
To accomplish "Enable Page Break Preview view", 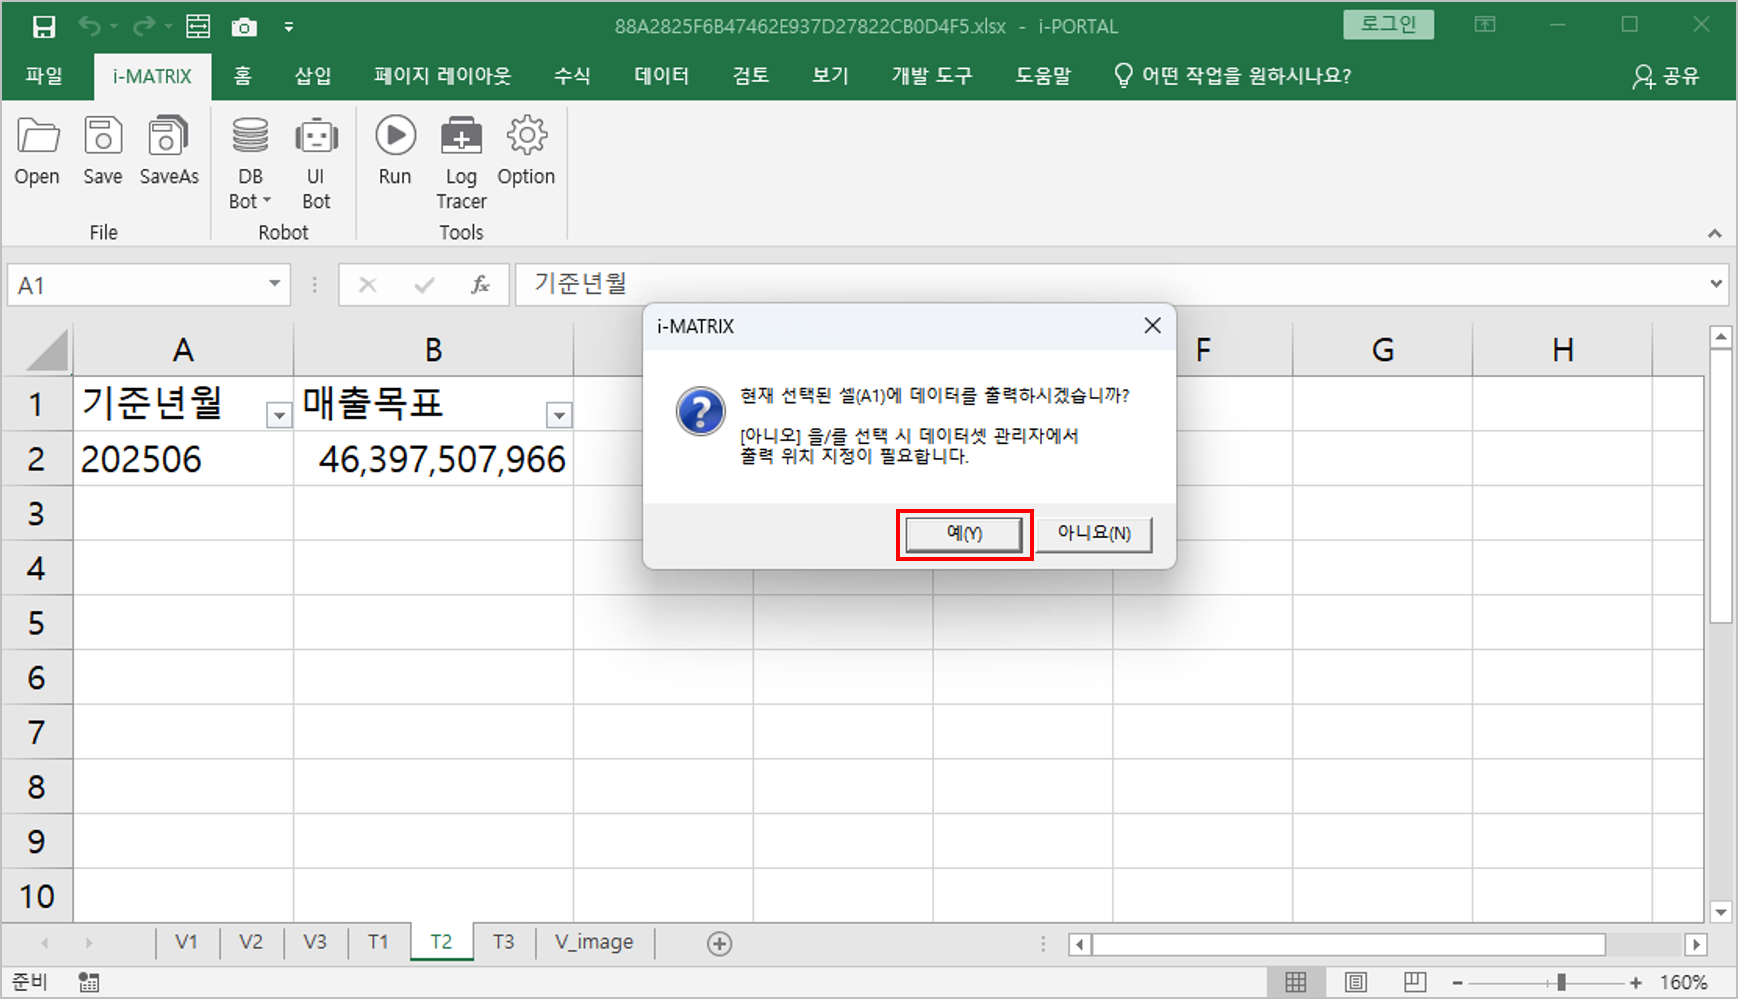I will pyautogui.click(x=1415, y=982).
